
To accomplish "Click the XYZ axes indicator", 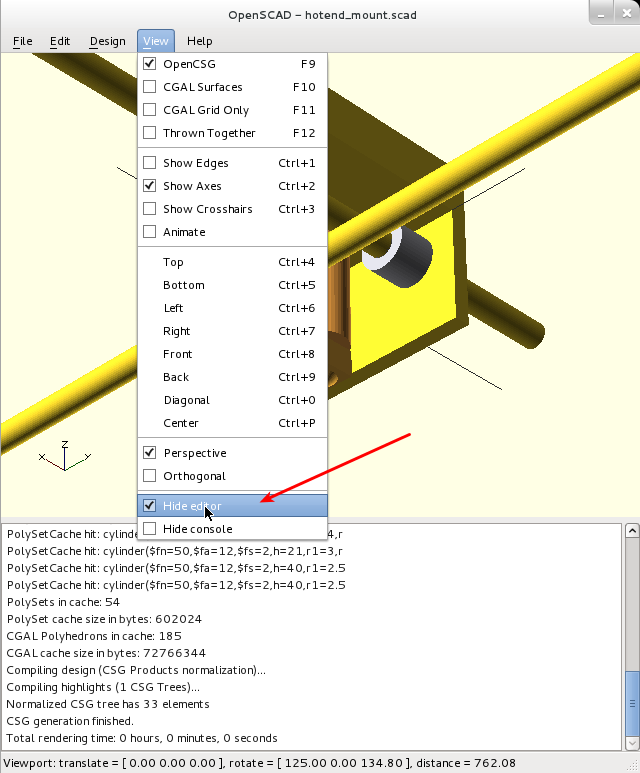I will click(65, 456).
